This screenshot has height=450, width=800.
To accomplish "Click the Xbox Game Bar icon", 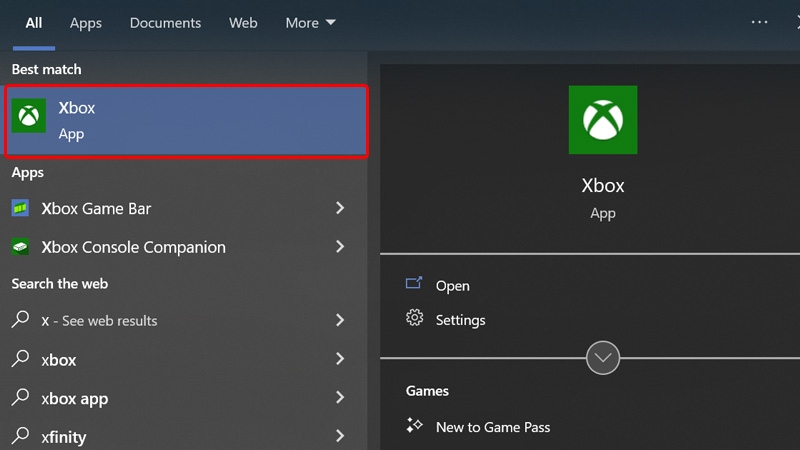I will (x=20, y=208).
